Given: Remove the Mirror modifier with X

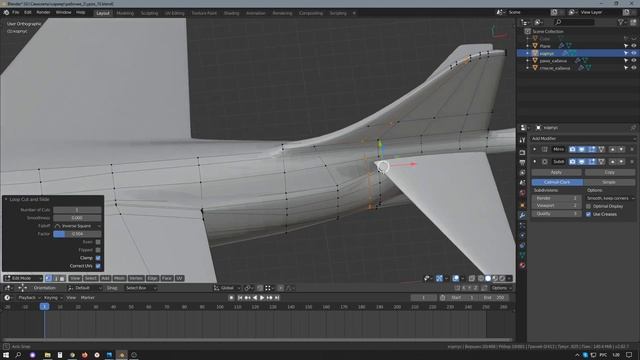Looking at the screenshot, I should click(632, 149).
